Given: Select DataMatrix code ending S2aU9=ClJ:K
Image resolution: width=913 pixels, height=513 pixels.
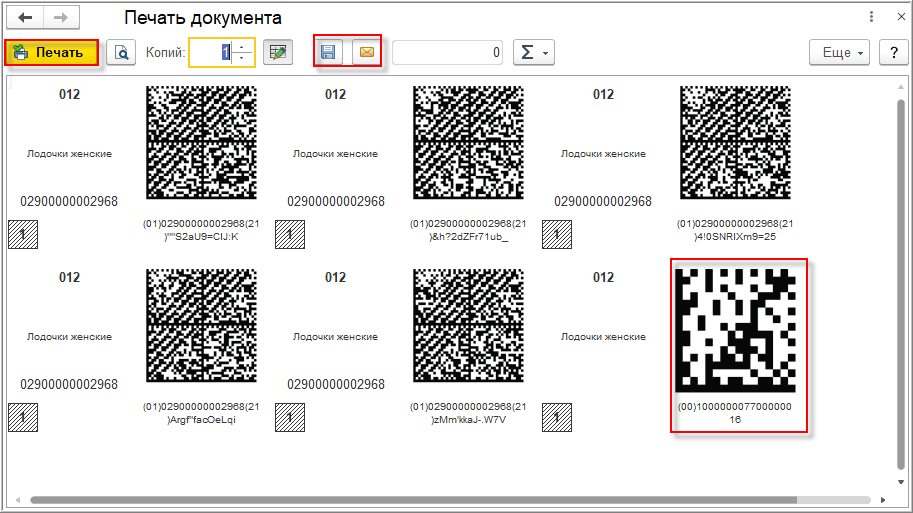Looking at the screenshot, I should (201, 143).
